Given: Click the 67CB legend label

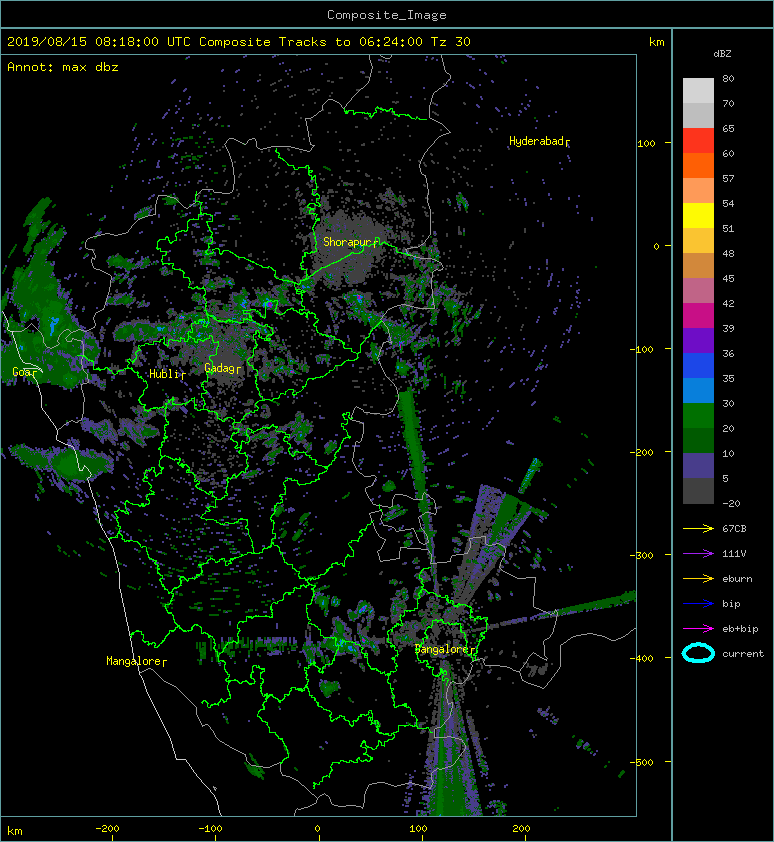Looking at the screenshot, I should click(x=734, y=528).
